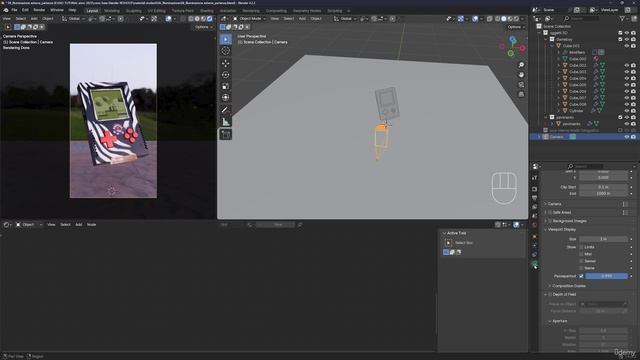The image size is (640, 360).
Task: Open the outliner filter funnel
Action: 622,19
